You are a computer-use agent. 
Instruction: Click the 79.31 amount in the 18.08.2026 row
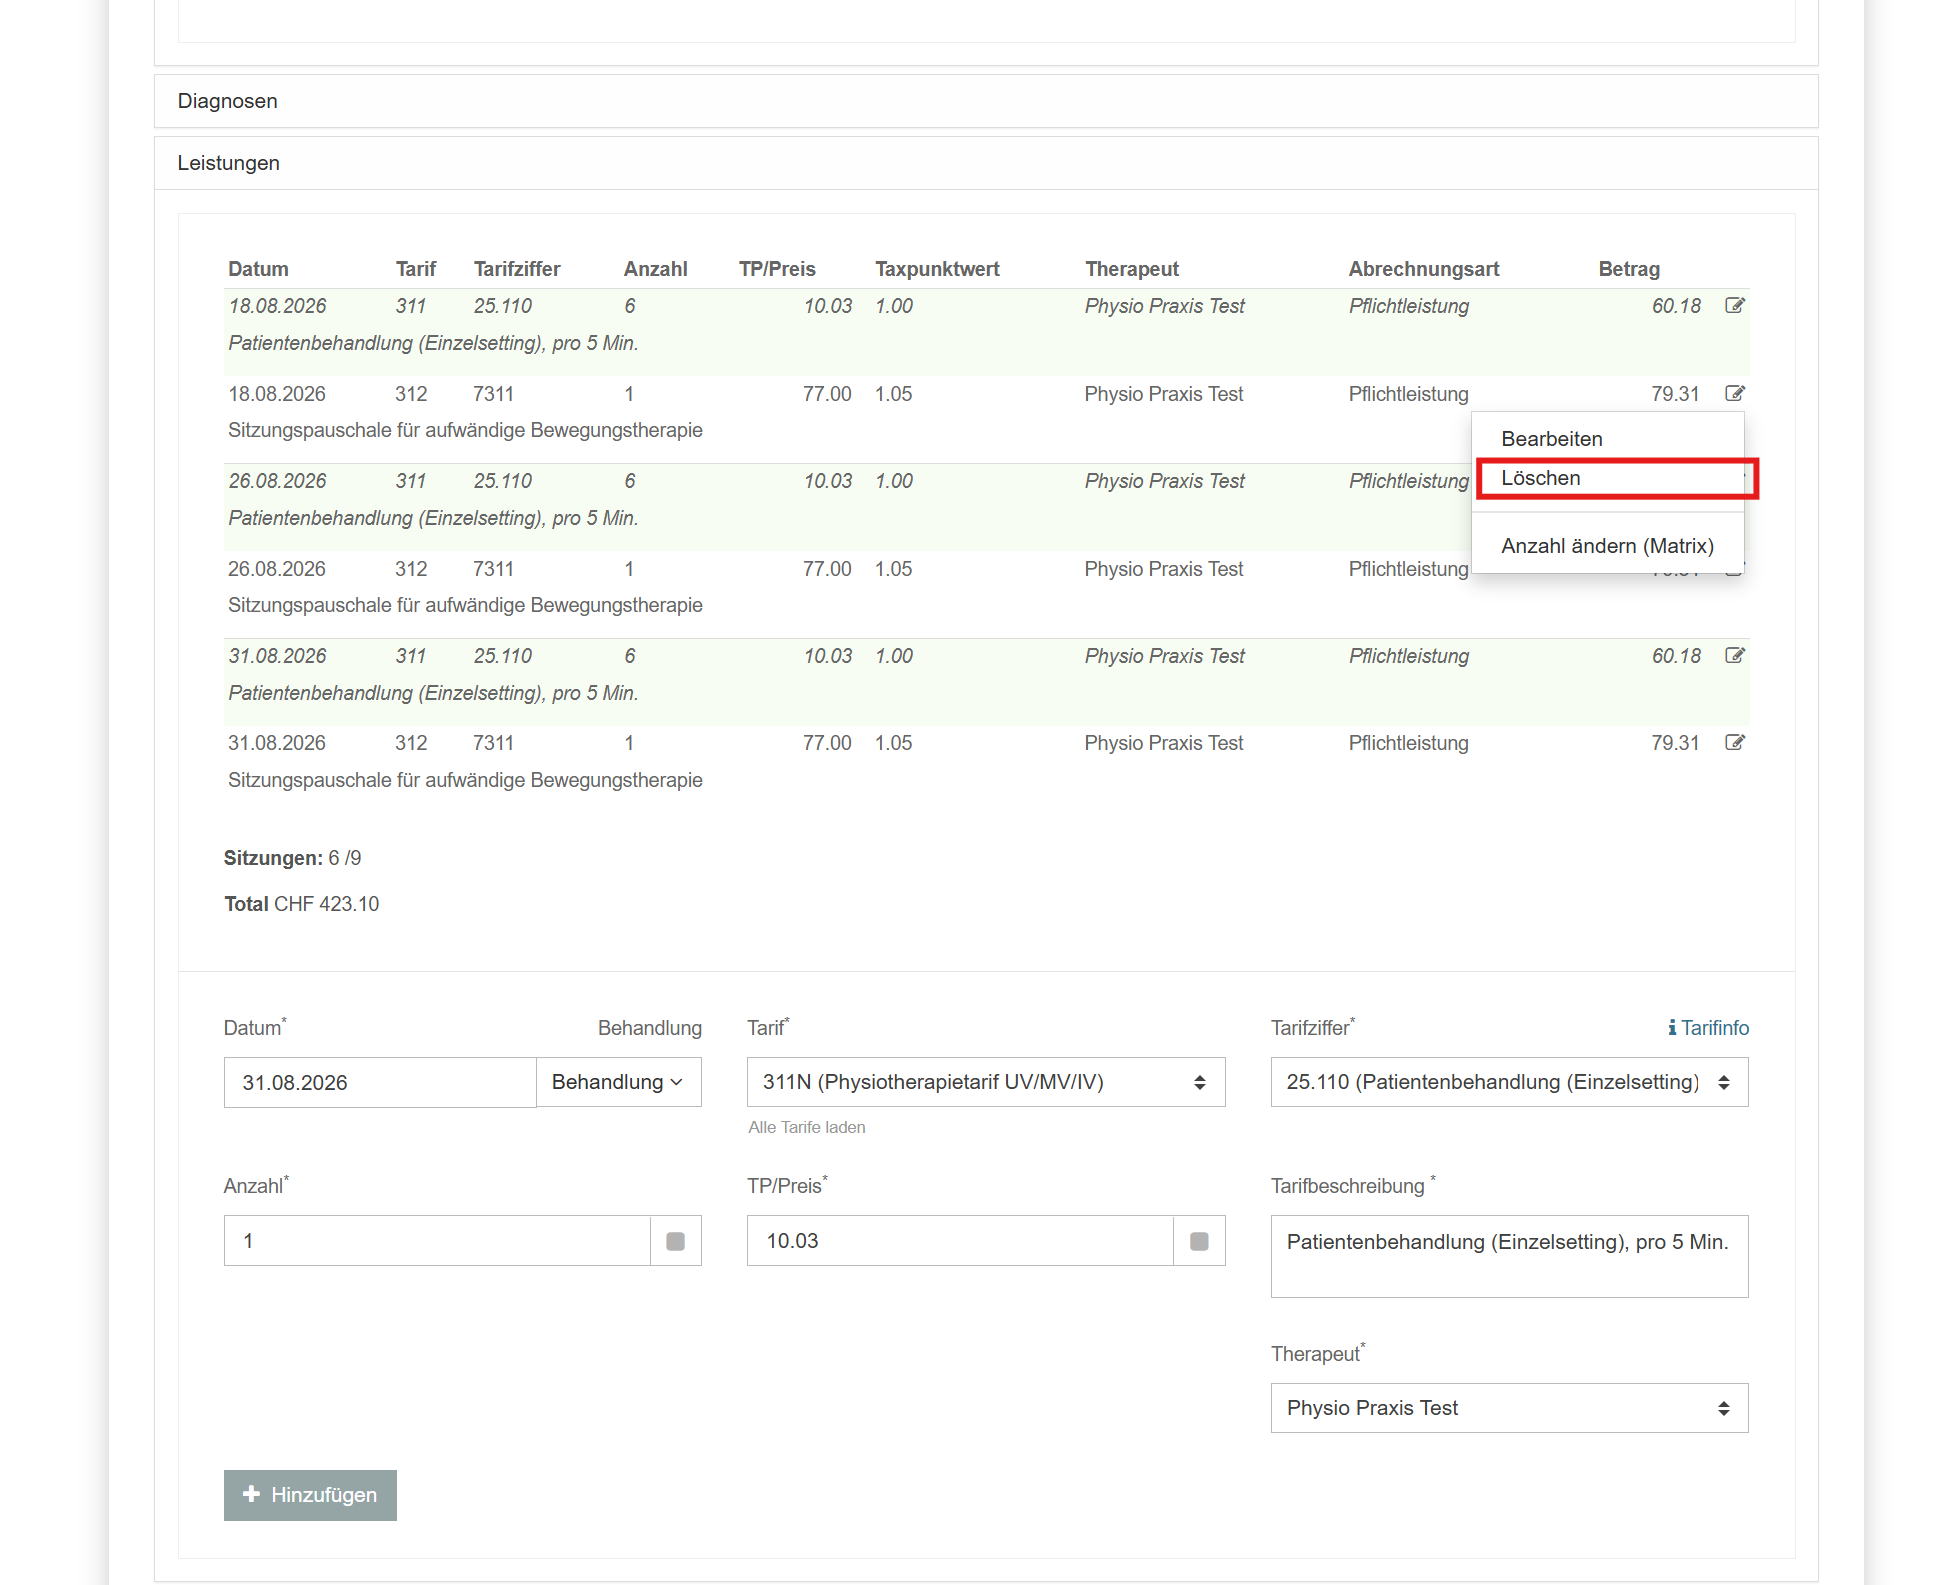tap(1676, 394)
